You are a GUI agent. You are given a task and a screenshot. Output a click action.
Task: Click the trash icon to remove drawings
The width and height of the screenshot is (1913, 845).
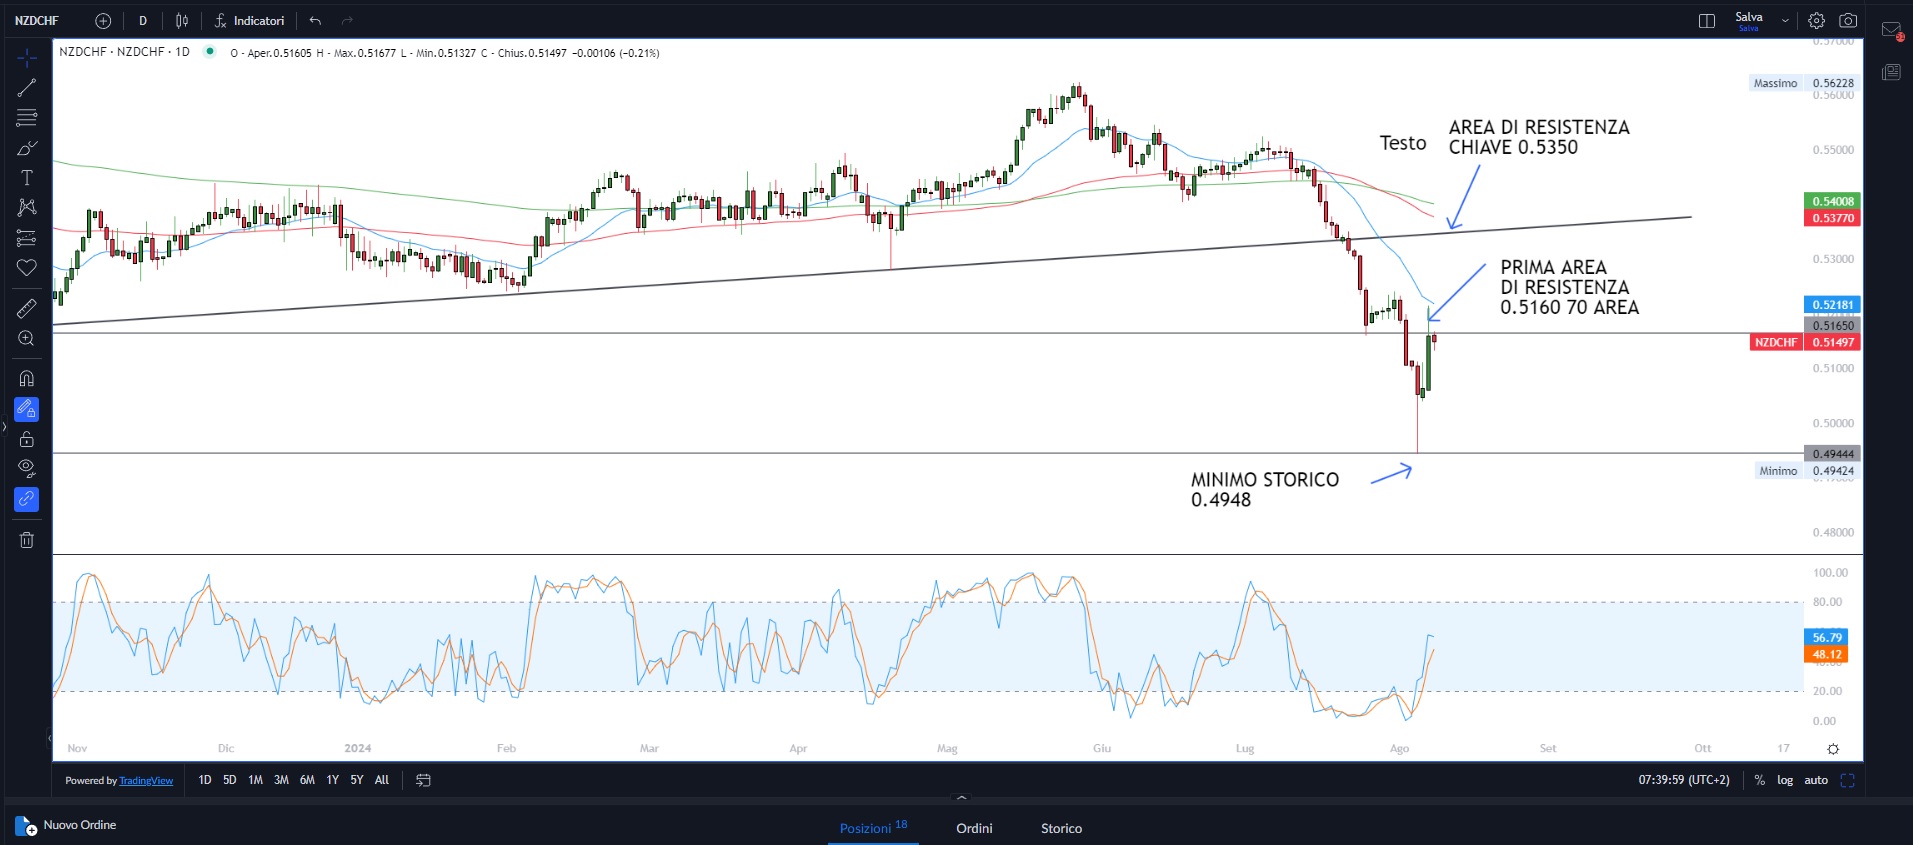pyautogui.click(x=27, y=540)
